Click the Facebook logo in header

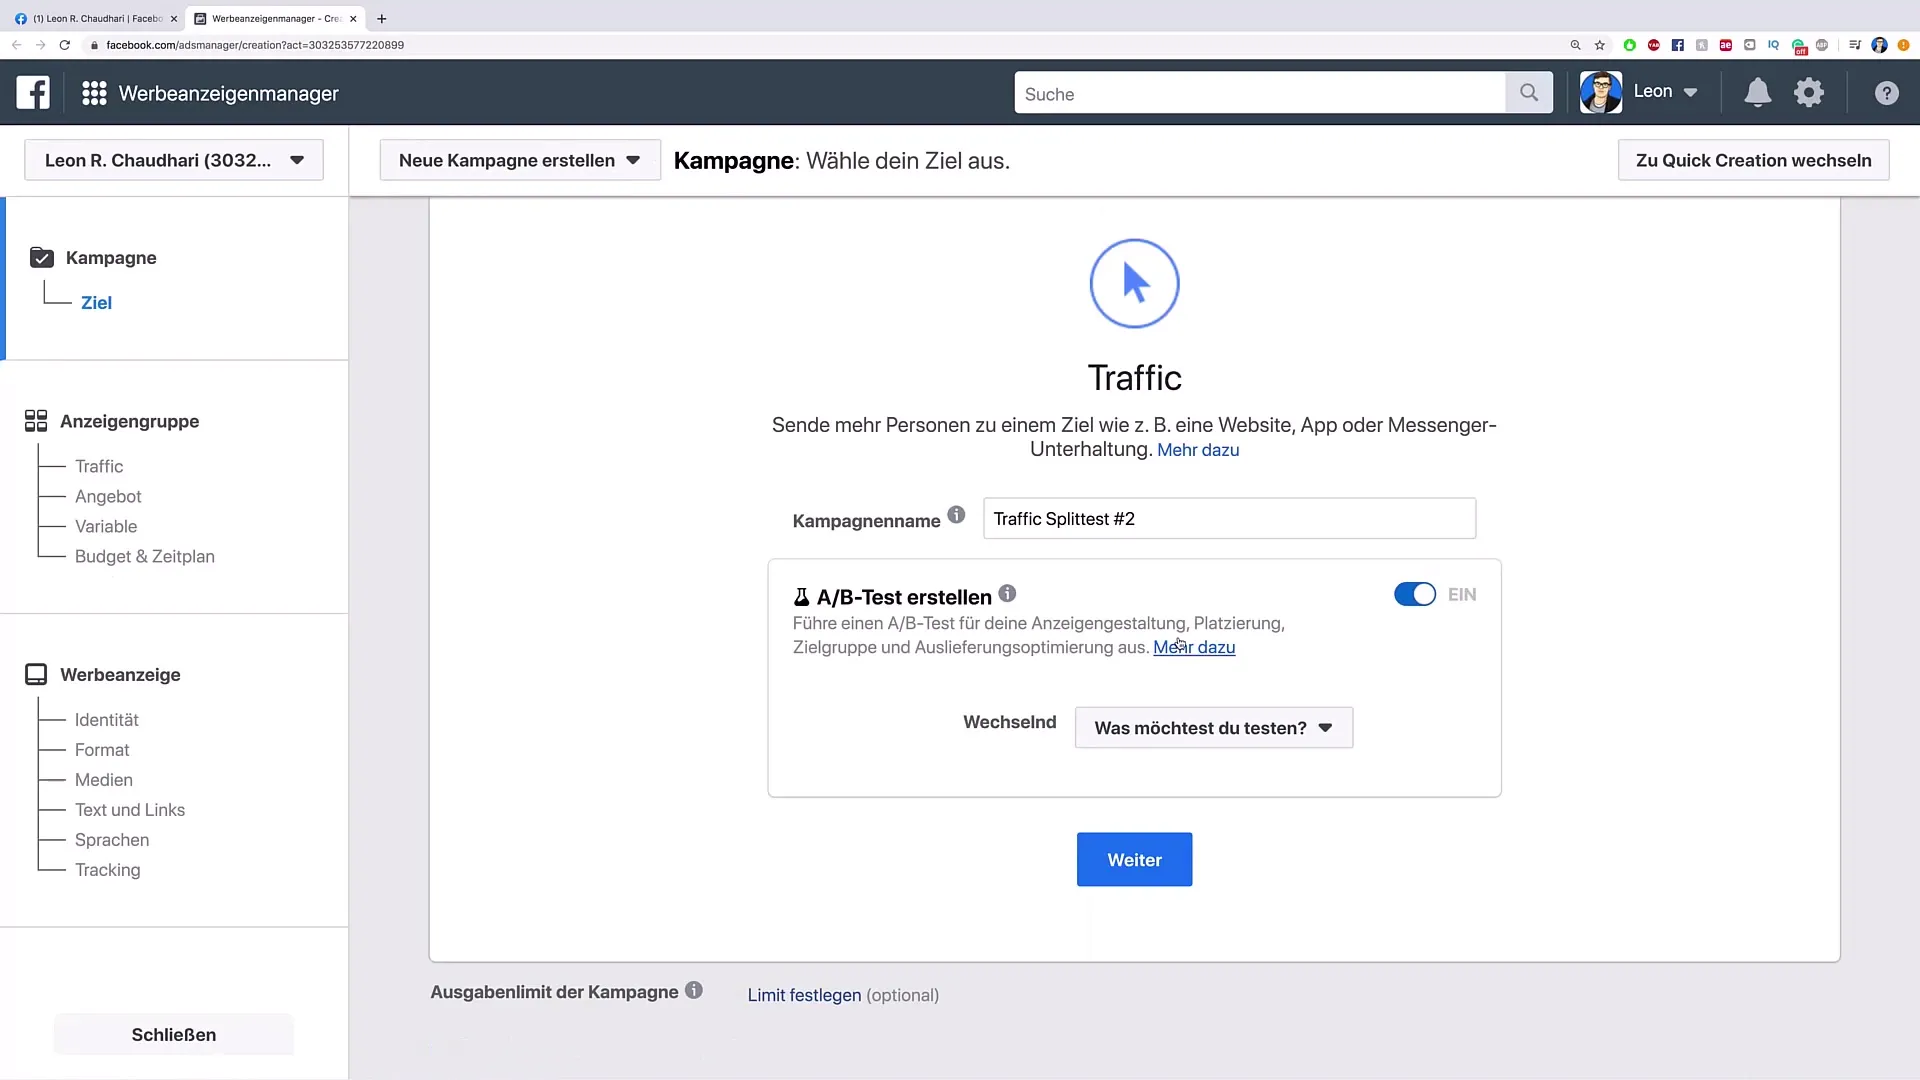(x=33, y=93)
